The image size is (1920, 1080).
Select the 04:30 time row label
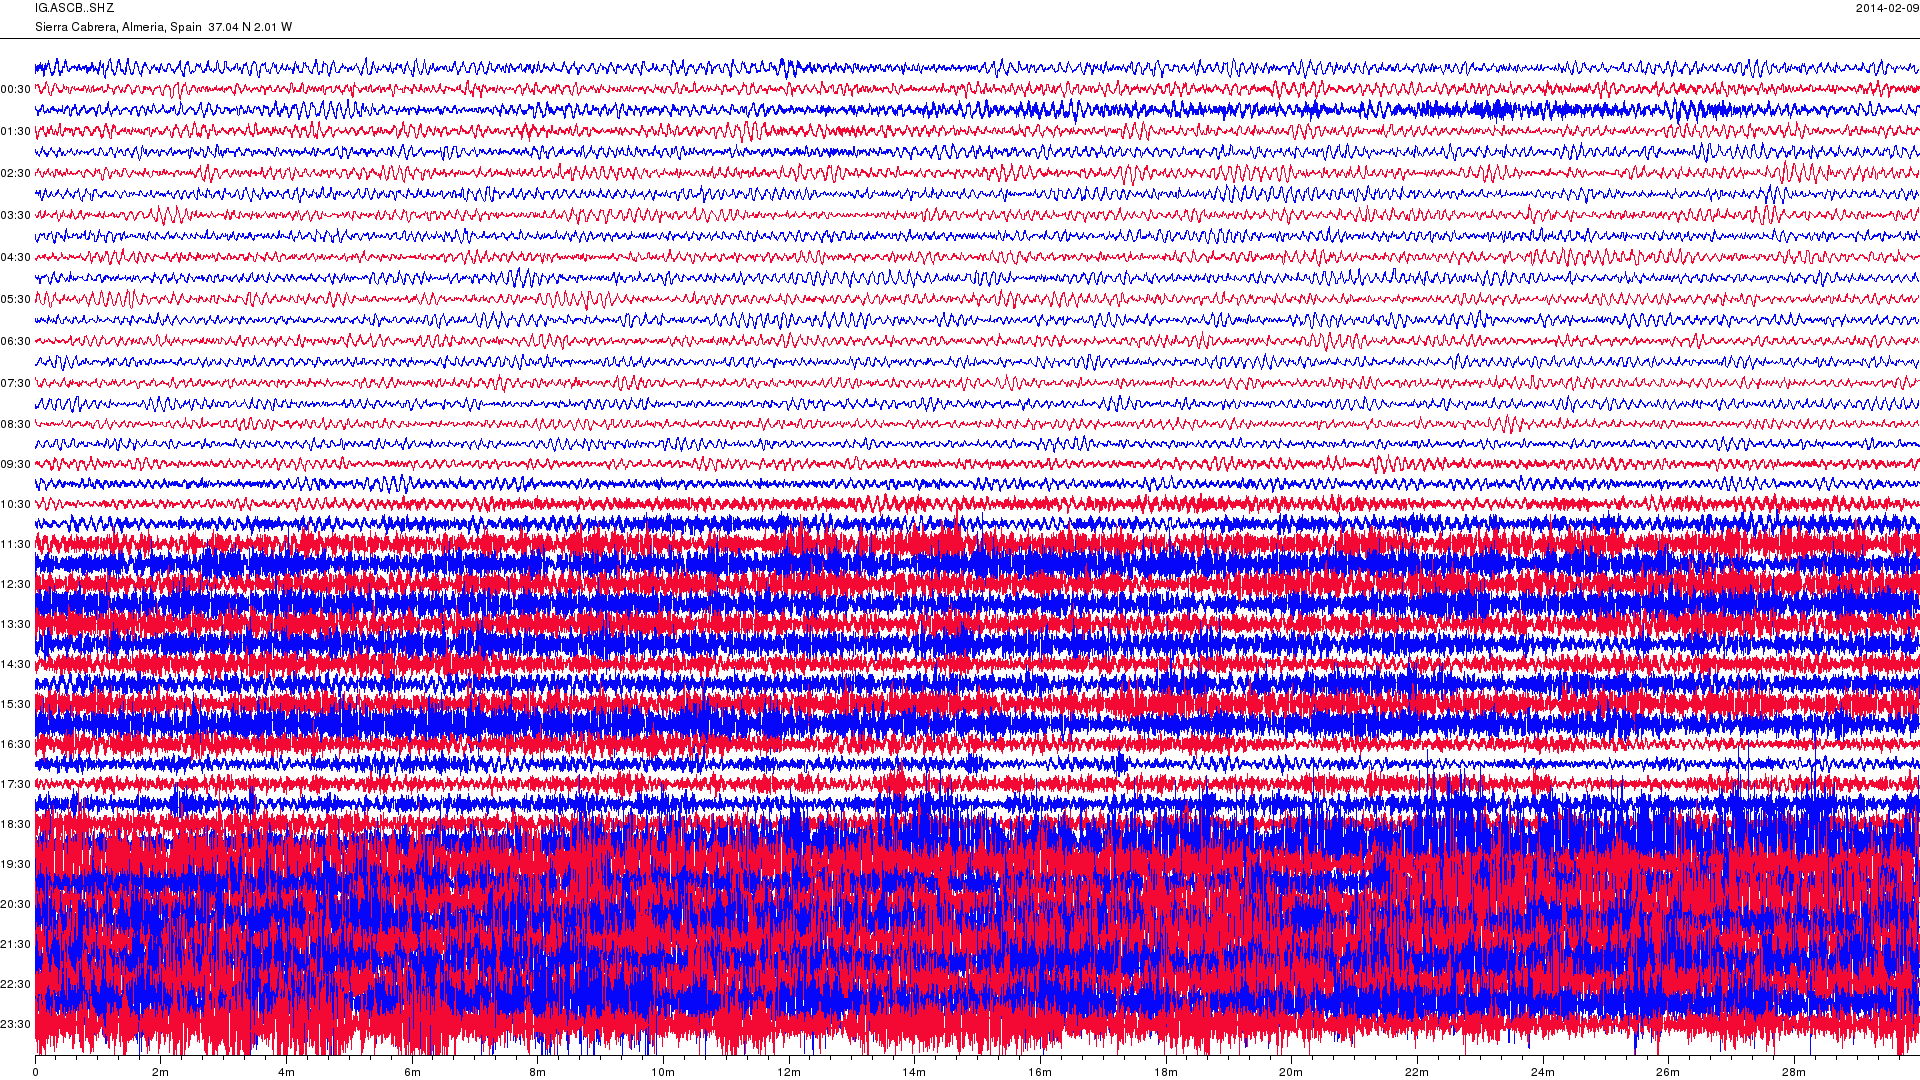[16, 257]
